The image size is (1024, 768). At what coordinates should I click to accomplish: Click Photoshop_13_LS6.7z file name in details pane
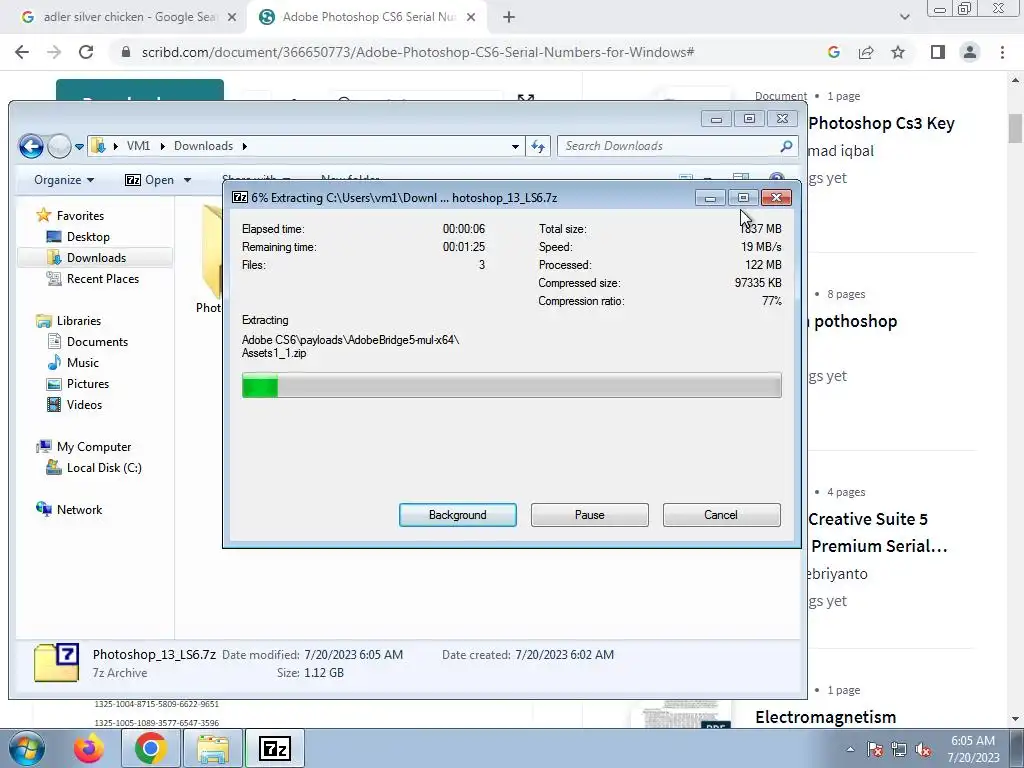(154, 654)
